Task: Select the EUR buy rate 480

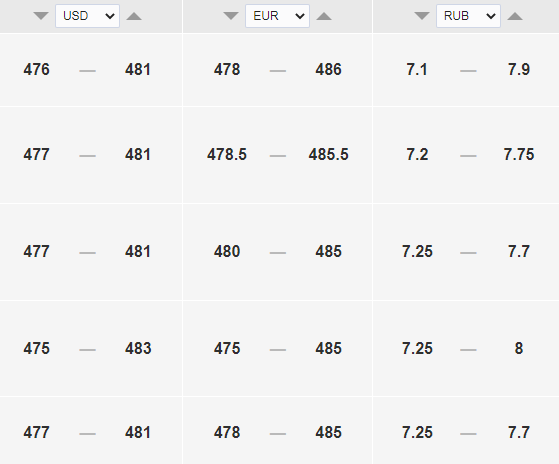Action: point(227,252)
